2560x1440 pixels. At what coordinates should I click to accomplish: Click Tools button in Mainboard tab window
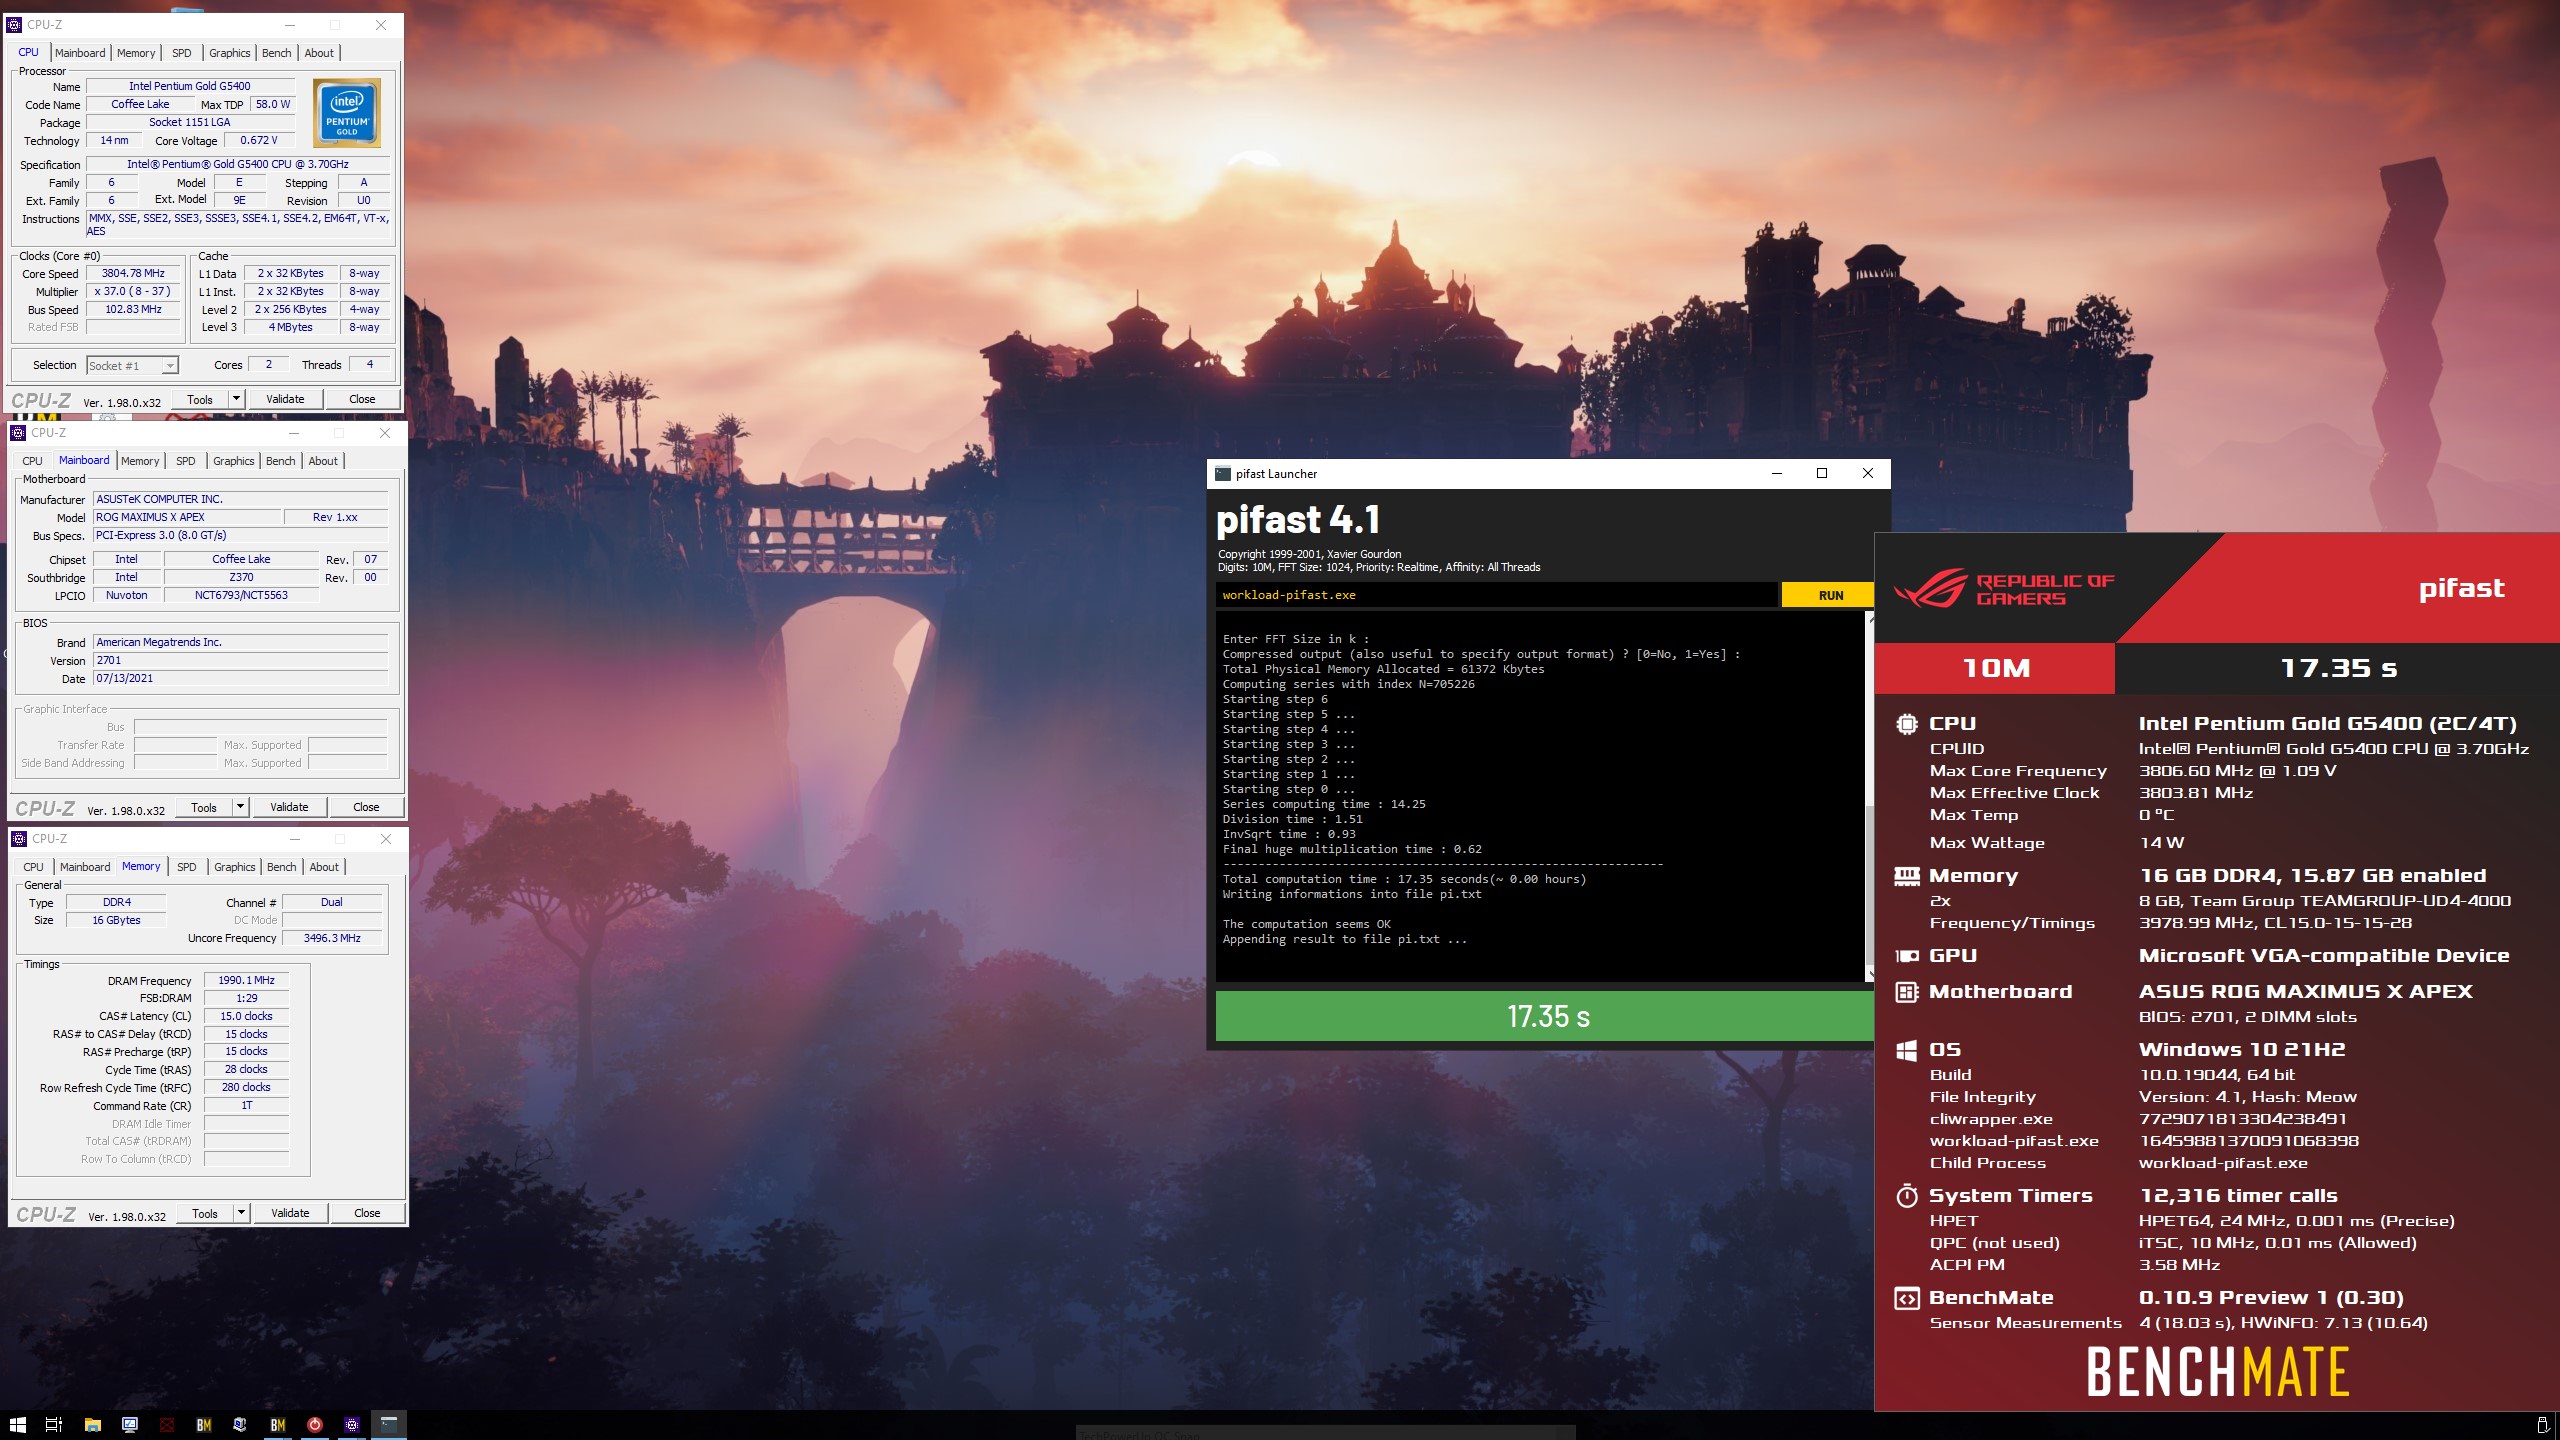click(x=204, y=807)
